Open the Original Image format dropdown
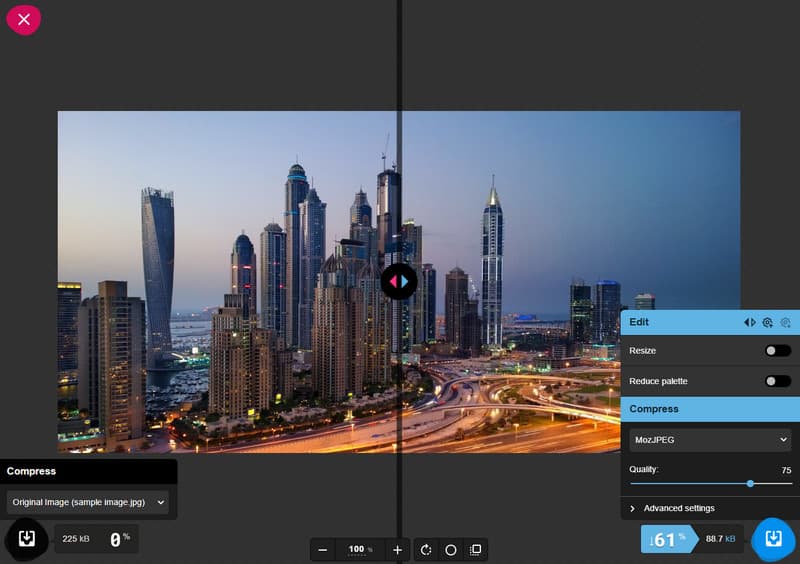This screenshot has height=564, width=800. (88, 502)
